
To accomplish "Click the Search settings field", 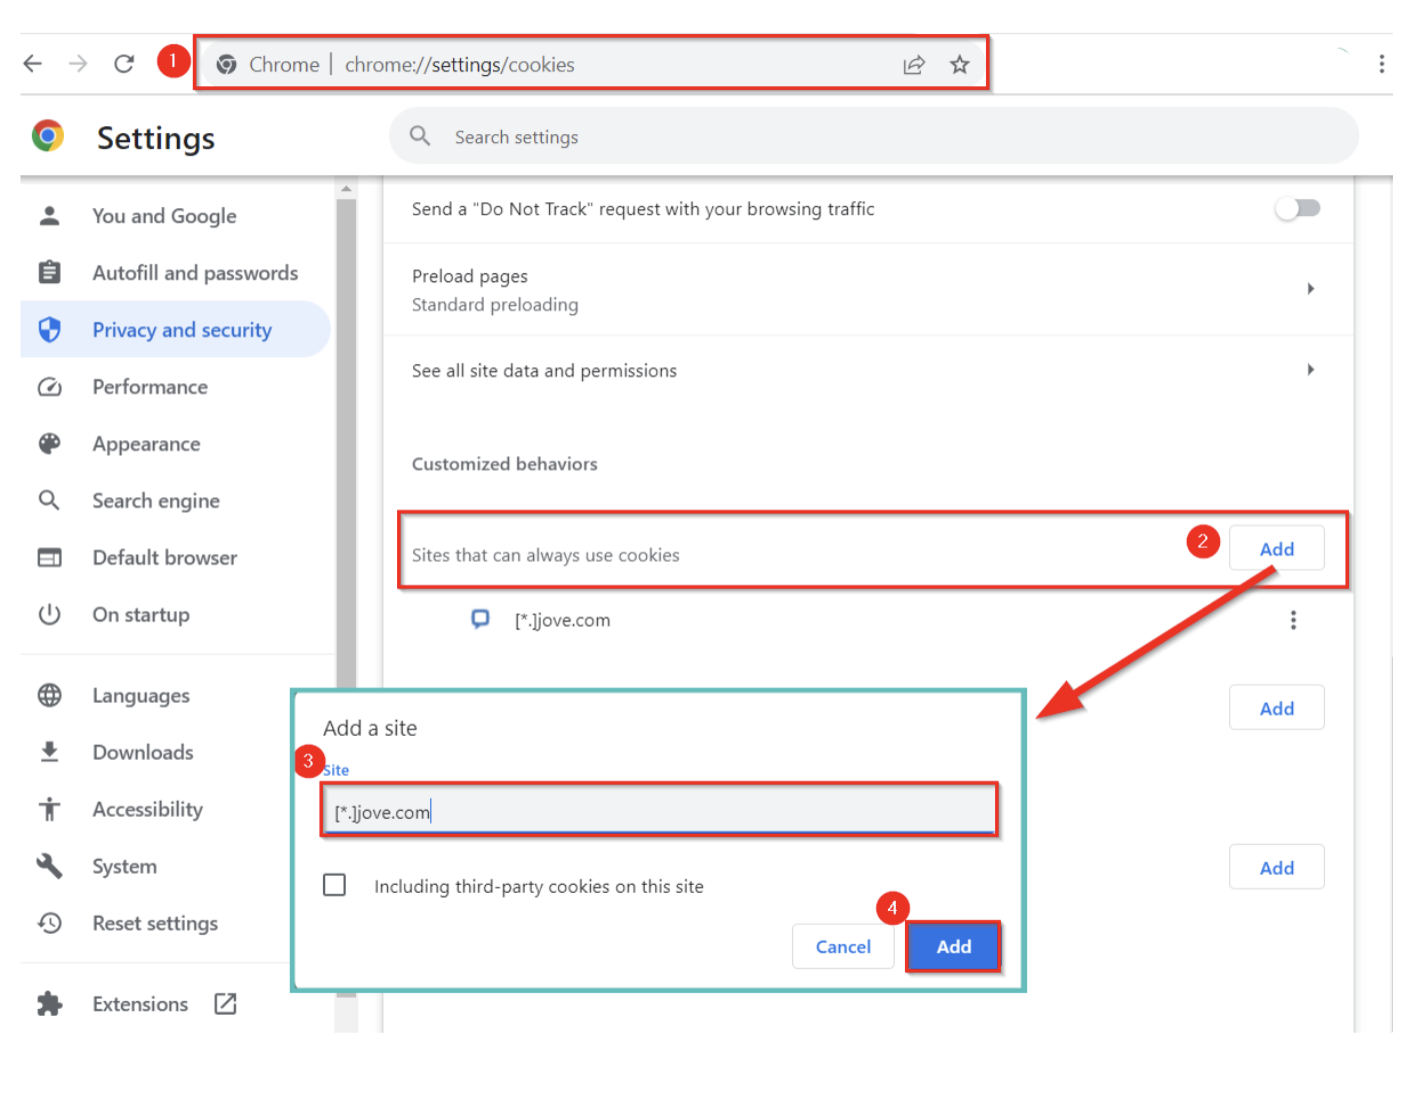I will pyautogui.click(x=873, y=136).
